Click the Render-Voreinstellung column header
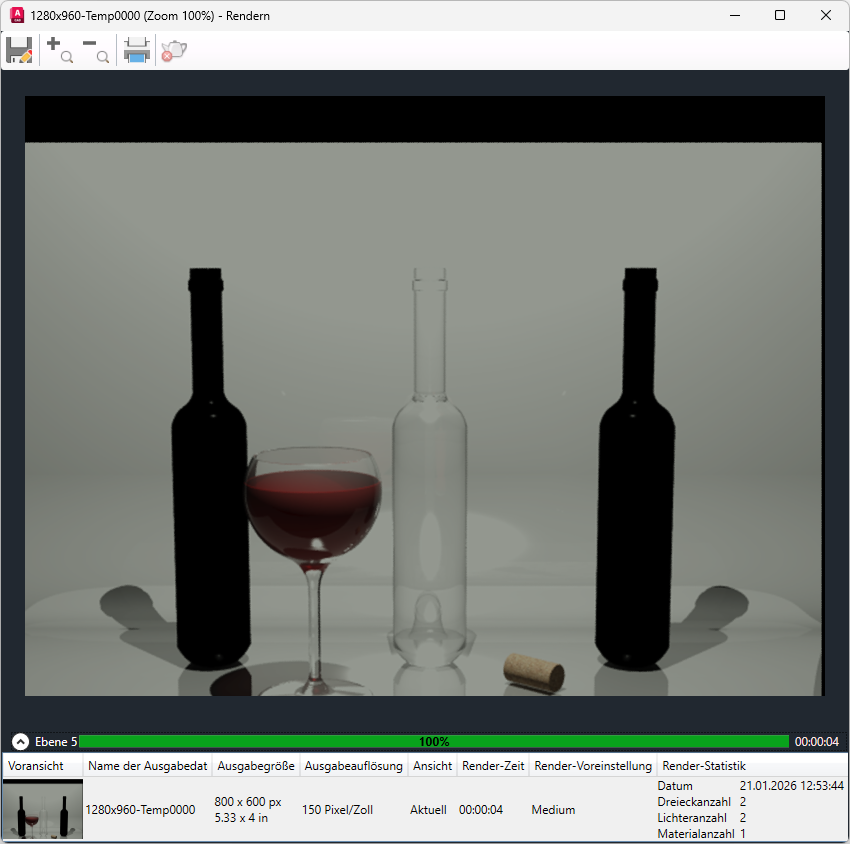This screenshot has width=850, height=844. pyautogui.click(x=593, y=765)
